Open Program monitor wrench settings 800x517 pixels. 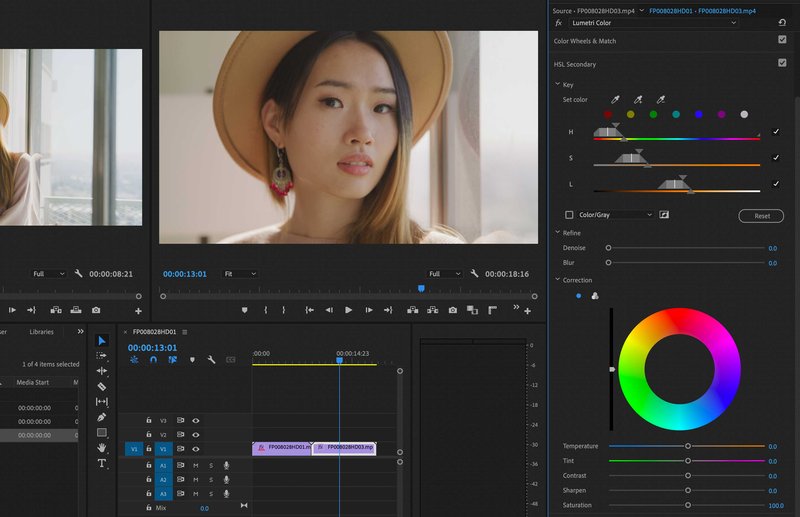[x=474, y=274]
